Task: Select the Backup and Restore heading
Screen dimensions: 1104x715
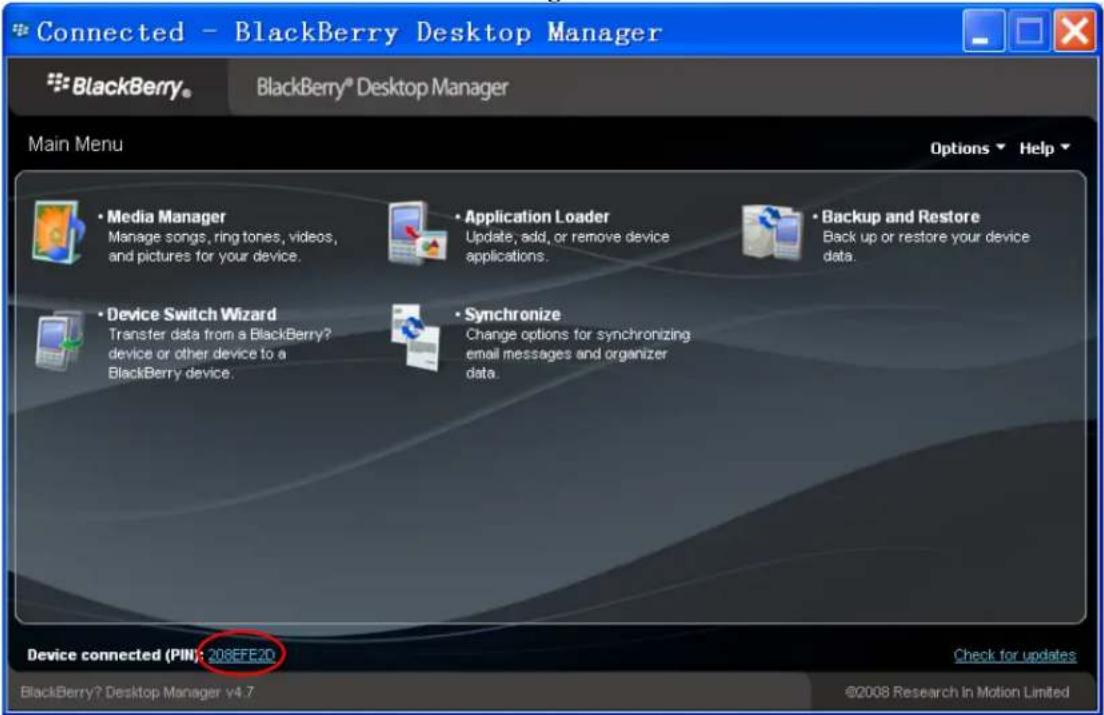Action: [901, 217]
